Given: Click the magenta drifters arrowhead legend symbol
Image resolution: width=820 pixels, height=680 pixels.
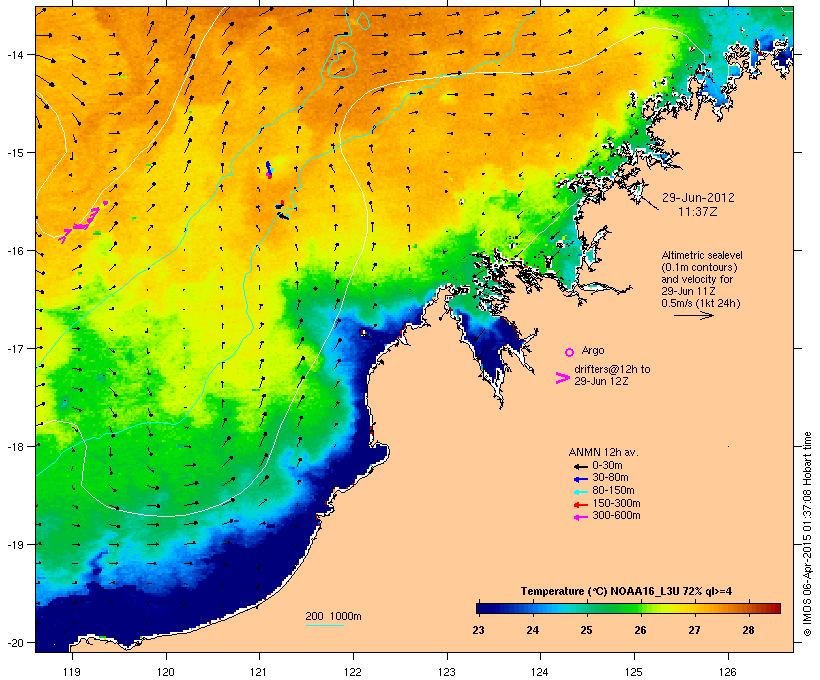Looking at the screenshot, I should click(562, 378).
